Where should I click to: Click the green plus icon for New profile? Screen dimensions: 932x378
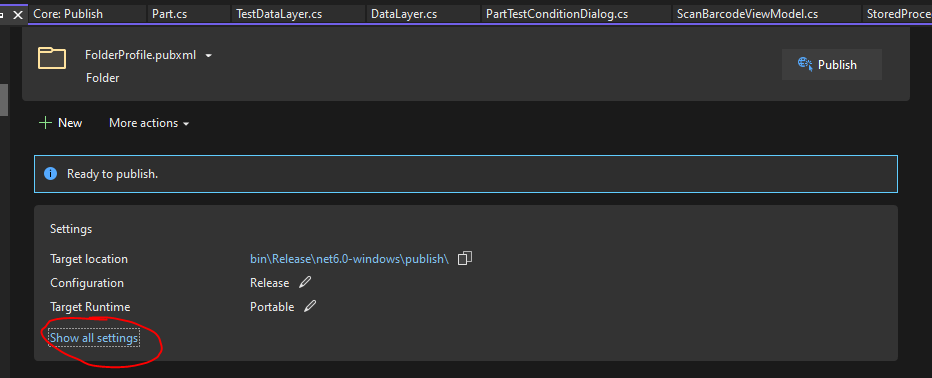tap(45, 122)
